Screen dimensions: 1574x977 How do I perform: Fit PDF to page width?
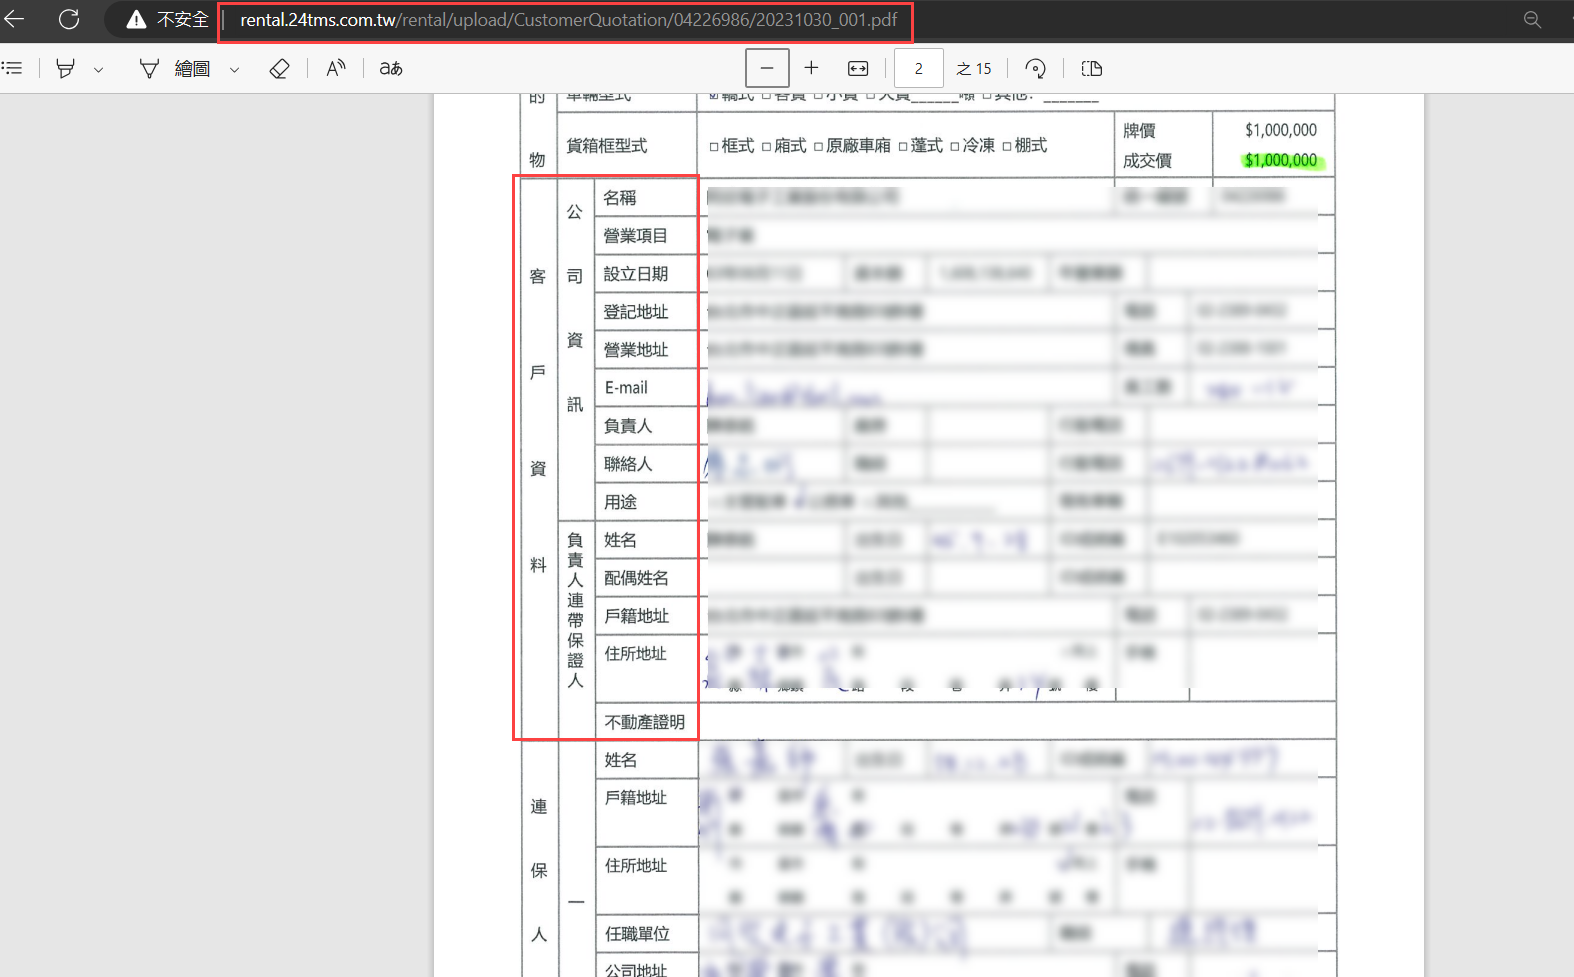tap(858, 68)
